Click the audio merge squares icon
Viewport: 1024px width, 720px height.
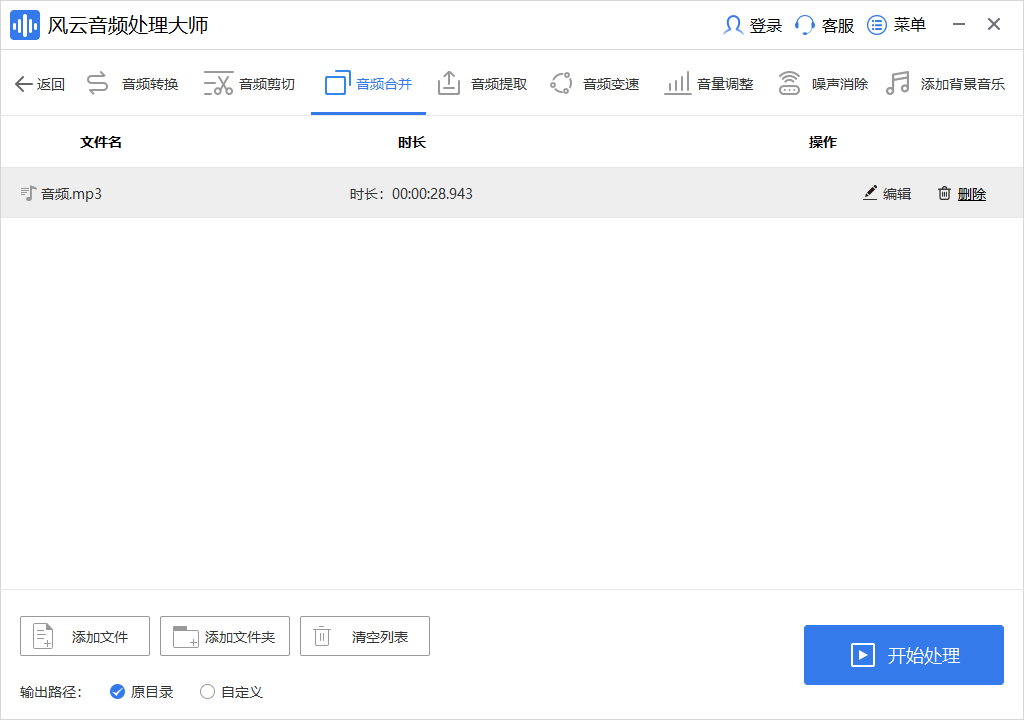click(338, 82)
